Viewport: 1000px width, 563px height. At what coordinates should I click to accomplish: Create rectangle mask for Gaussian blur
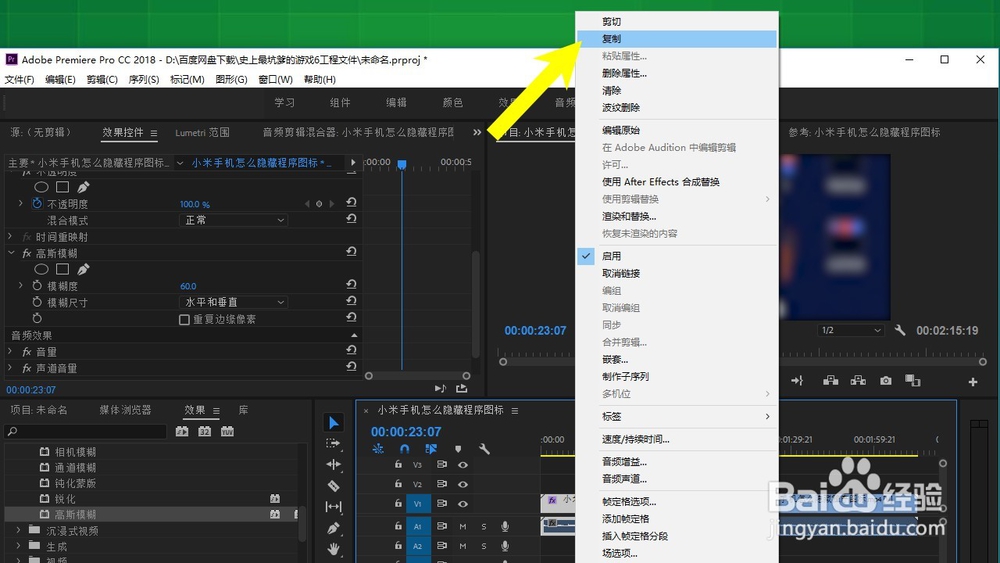(x=62, y=269)
